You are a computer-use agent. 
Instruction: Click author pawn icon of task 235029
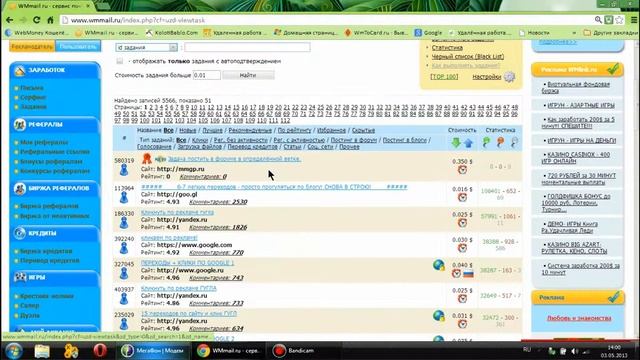[124, 324]
